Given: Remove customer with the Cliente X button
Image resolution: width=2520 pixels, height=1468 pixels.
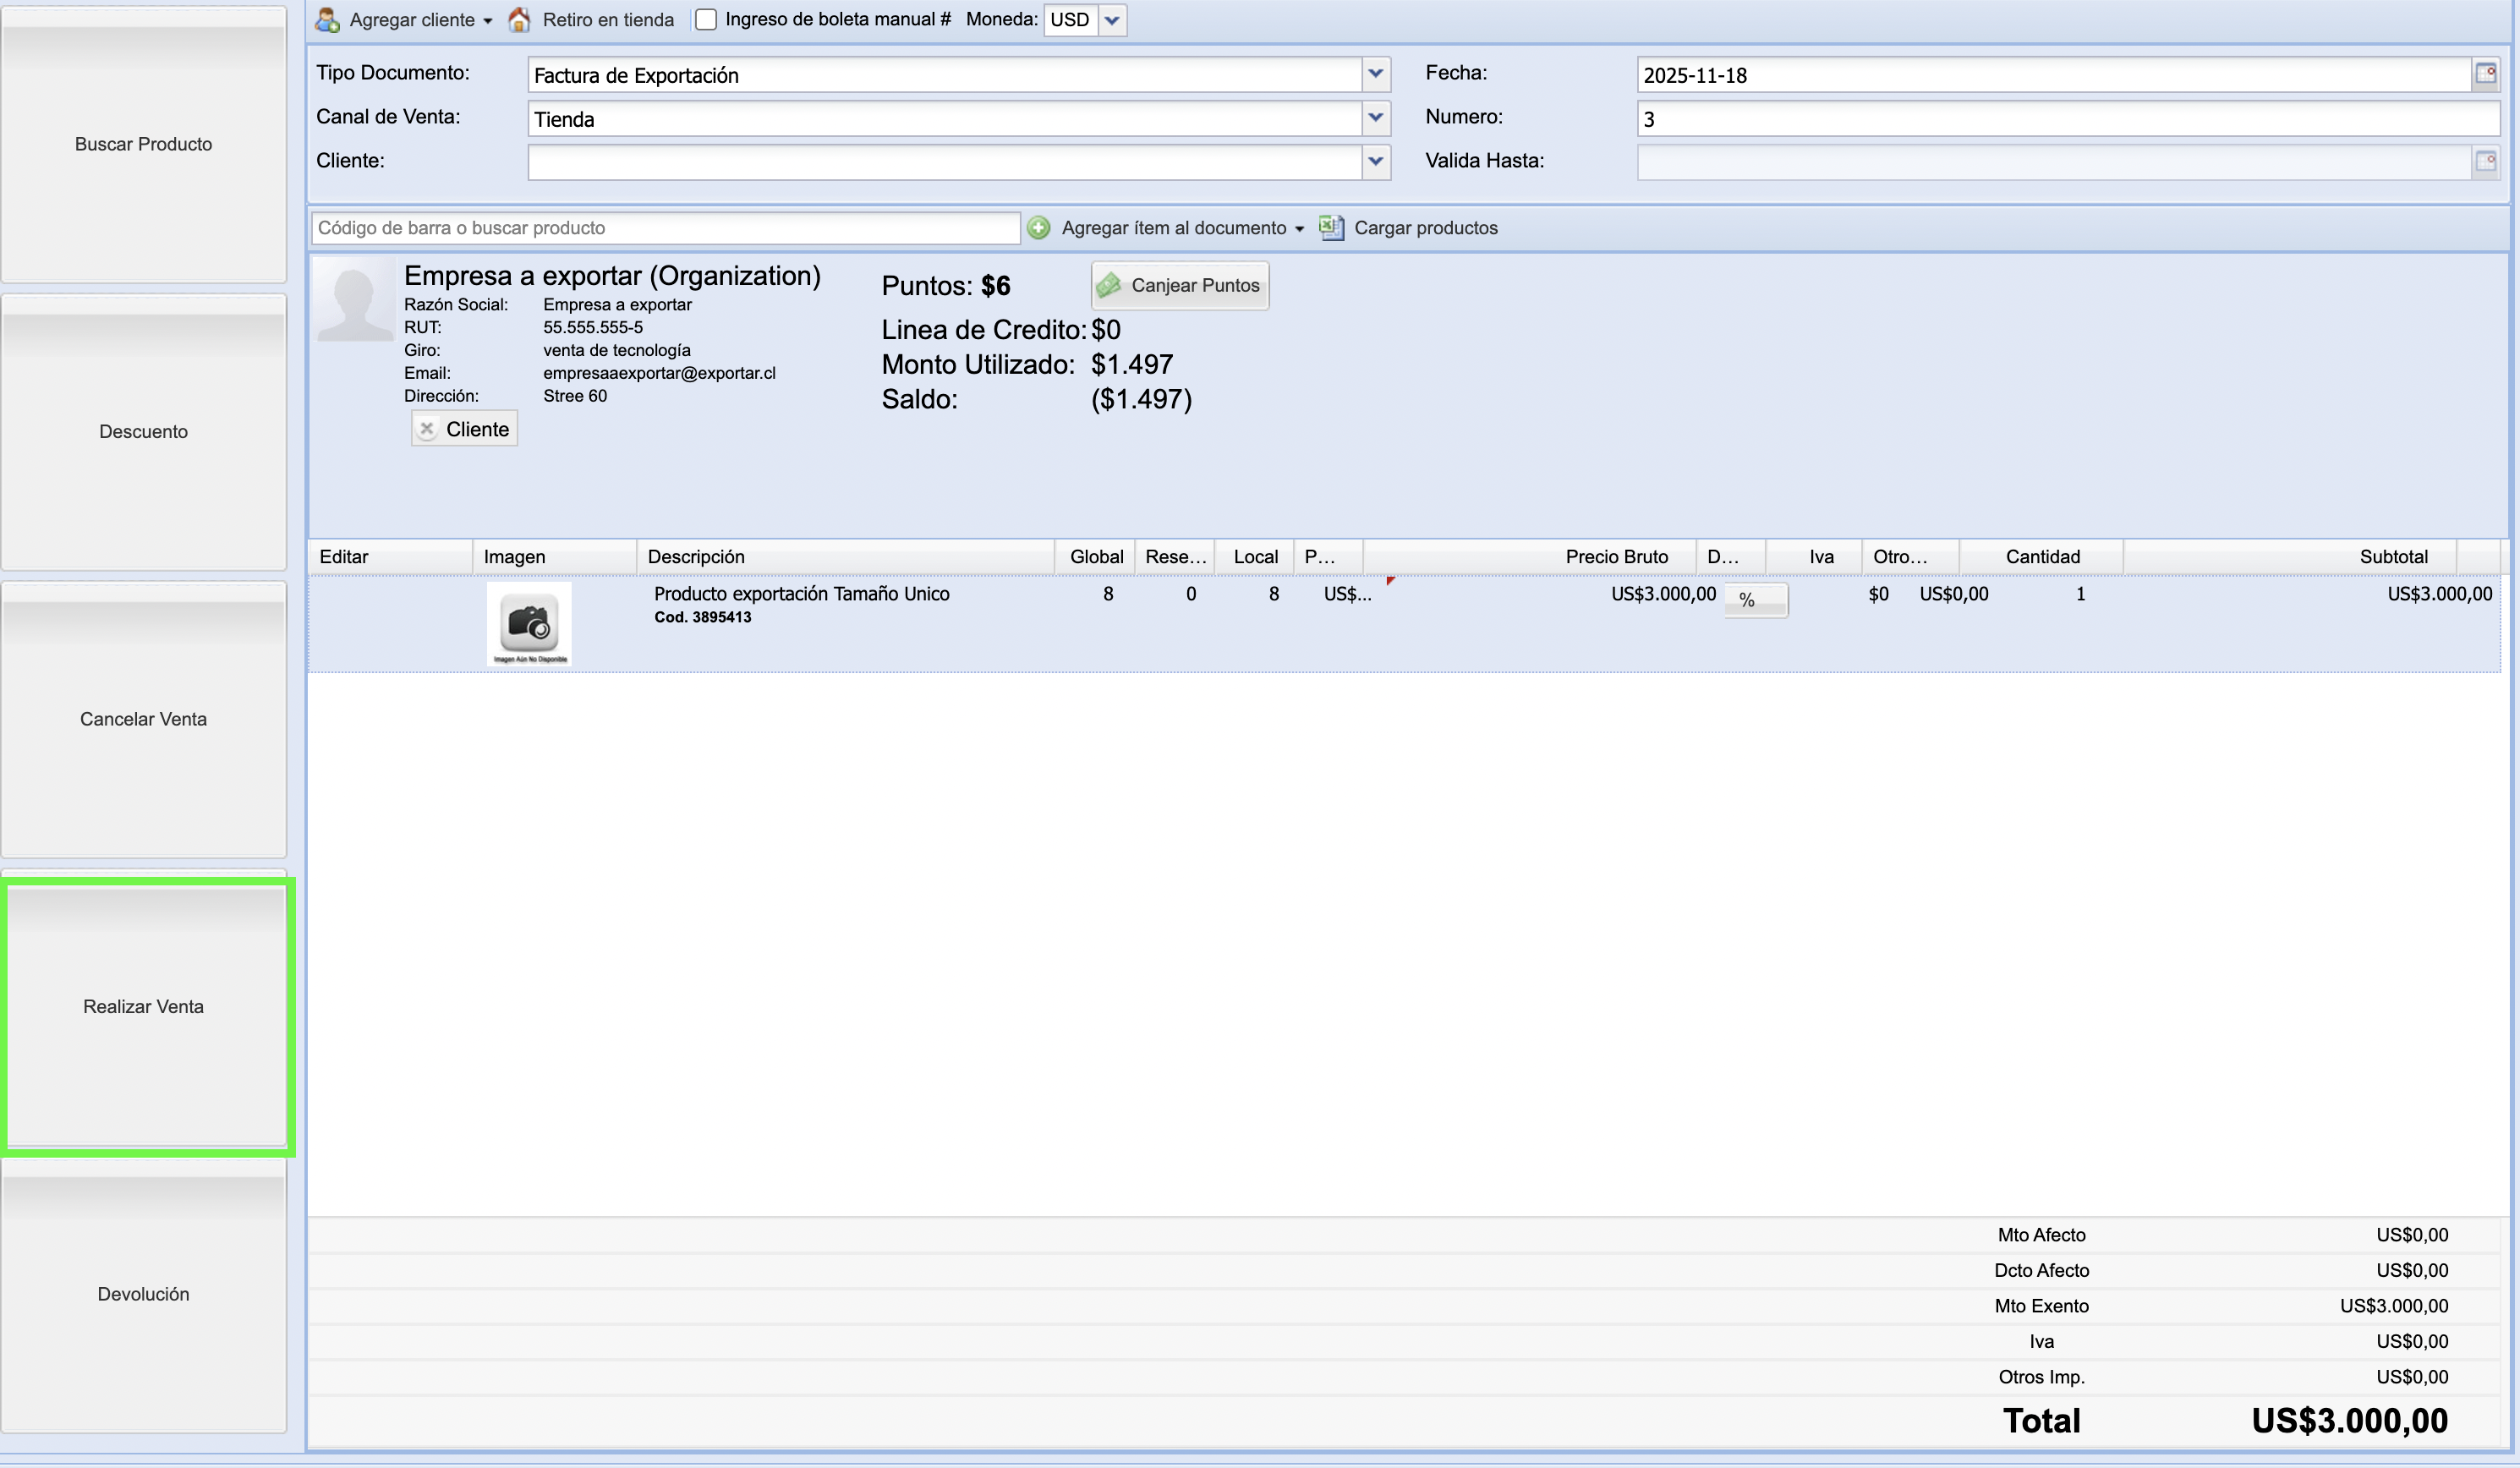Looking at the screenshot, I should pyautogui.click(x=464, y=429).
